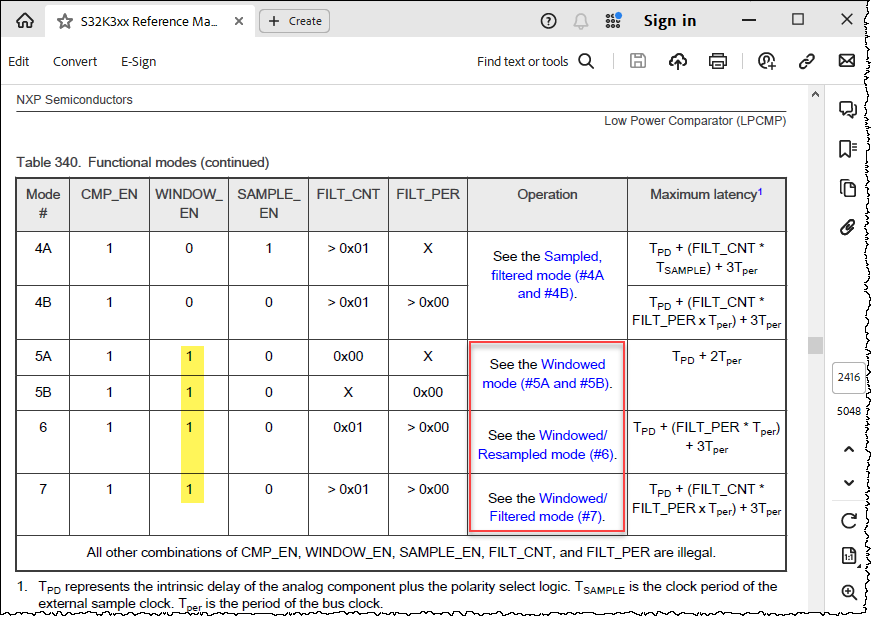Open Find text or tools search
The image size is (872, 618).
coord(586,61)
